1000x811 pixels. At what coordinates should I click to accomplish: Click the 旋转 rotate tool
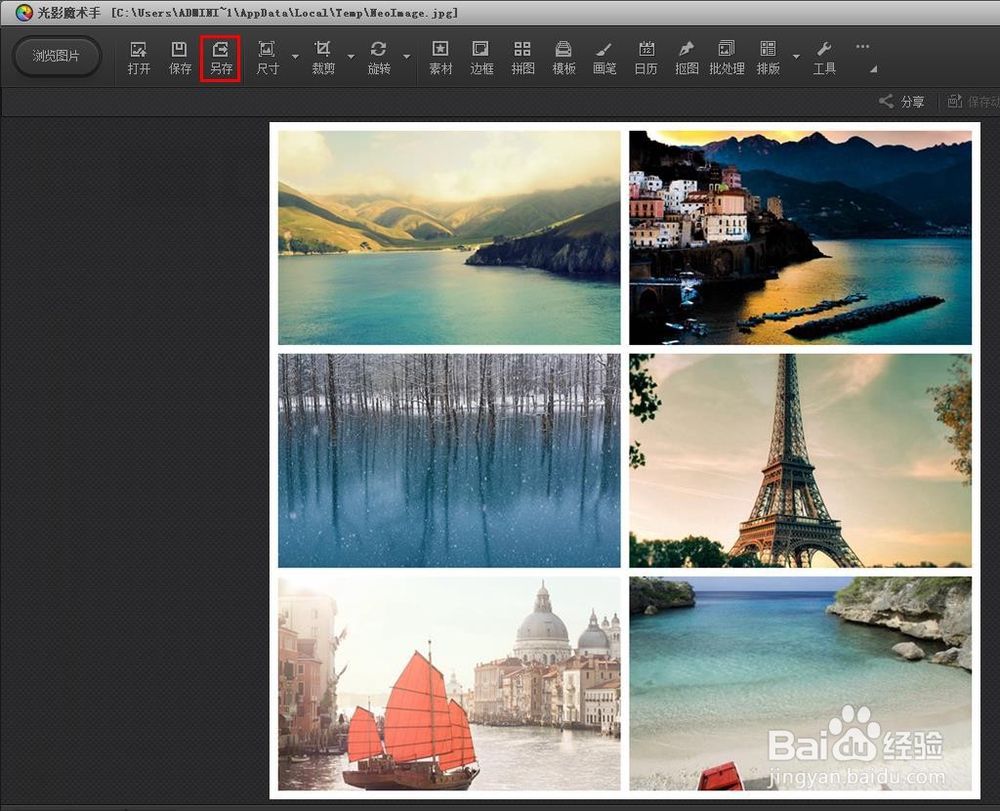pyautogui.click(x=379, y=58)
